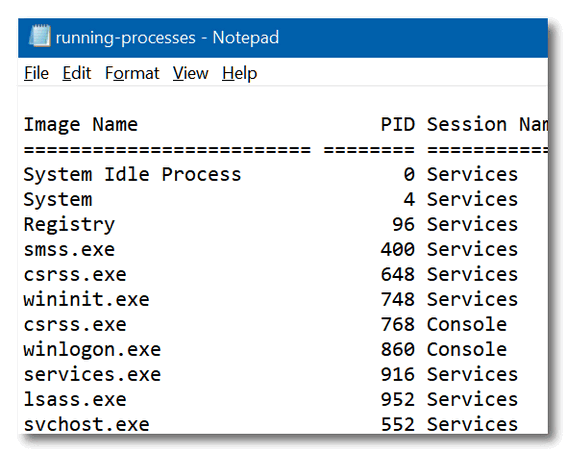567x453 pixels.
Task: Open the Help menu
Action: point(239,73)
